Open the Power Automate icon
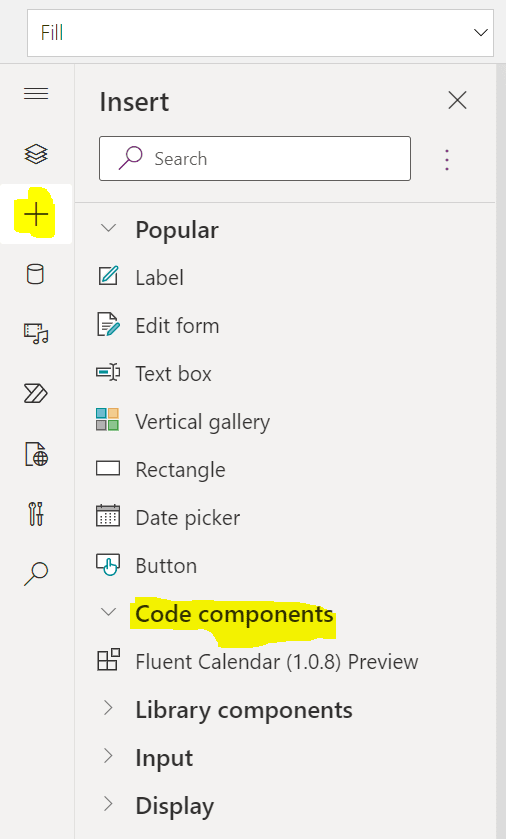The height and width of the screenshot is (839, 506). (36, 394)
